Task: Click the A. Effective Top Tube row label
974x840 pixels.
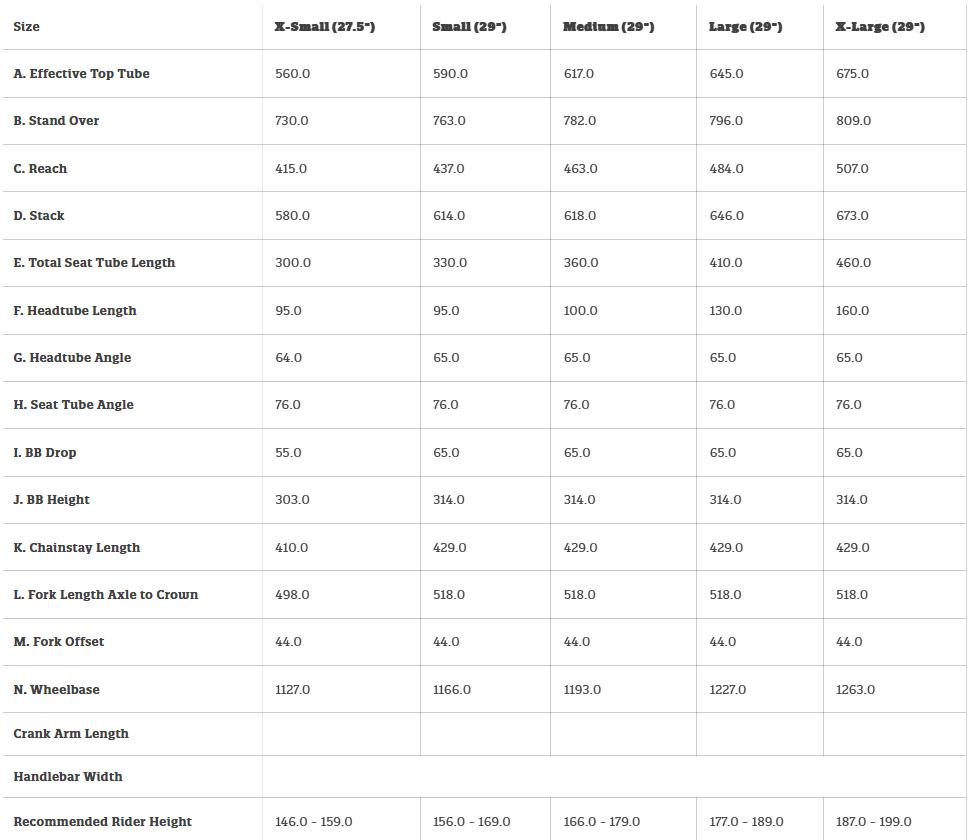Action: pyautogui.click(x=82, y=74)
